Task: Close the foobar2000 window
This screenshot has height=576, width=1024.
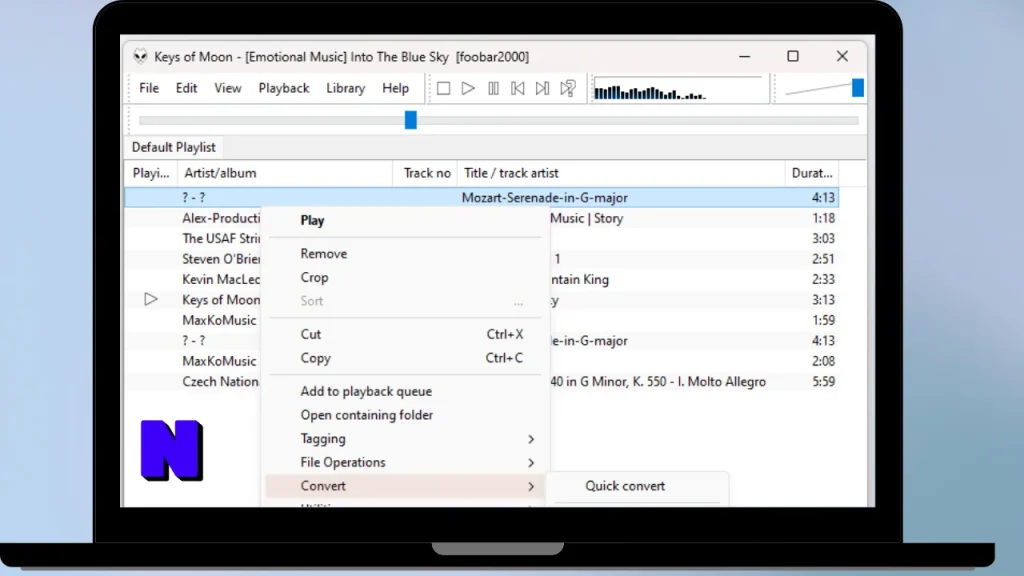Action: click(x=842, y=56)
